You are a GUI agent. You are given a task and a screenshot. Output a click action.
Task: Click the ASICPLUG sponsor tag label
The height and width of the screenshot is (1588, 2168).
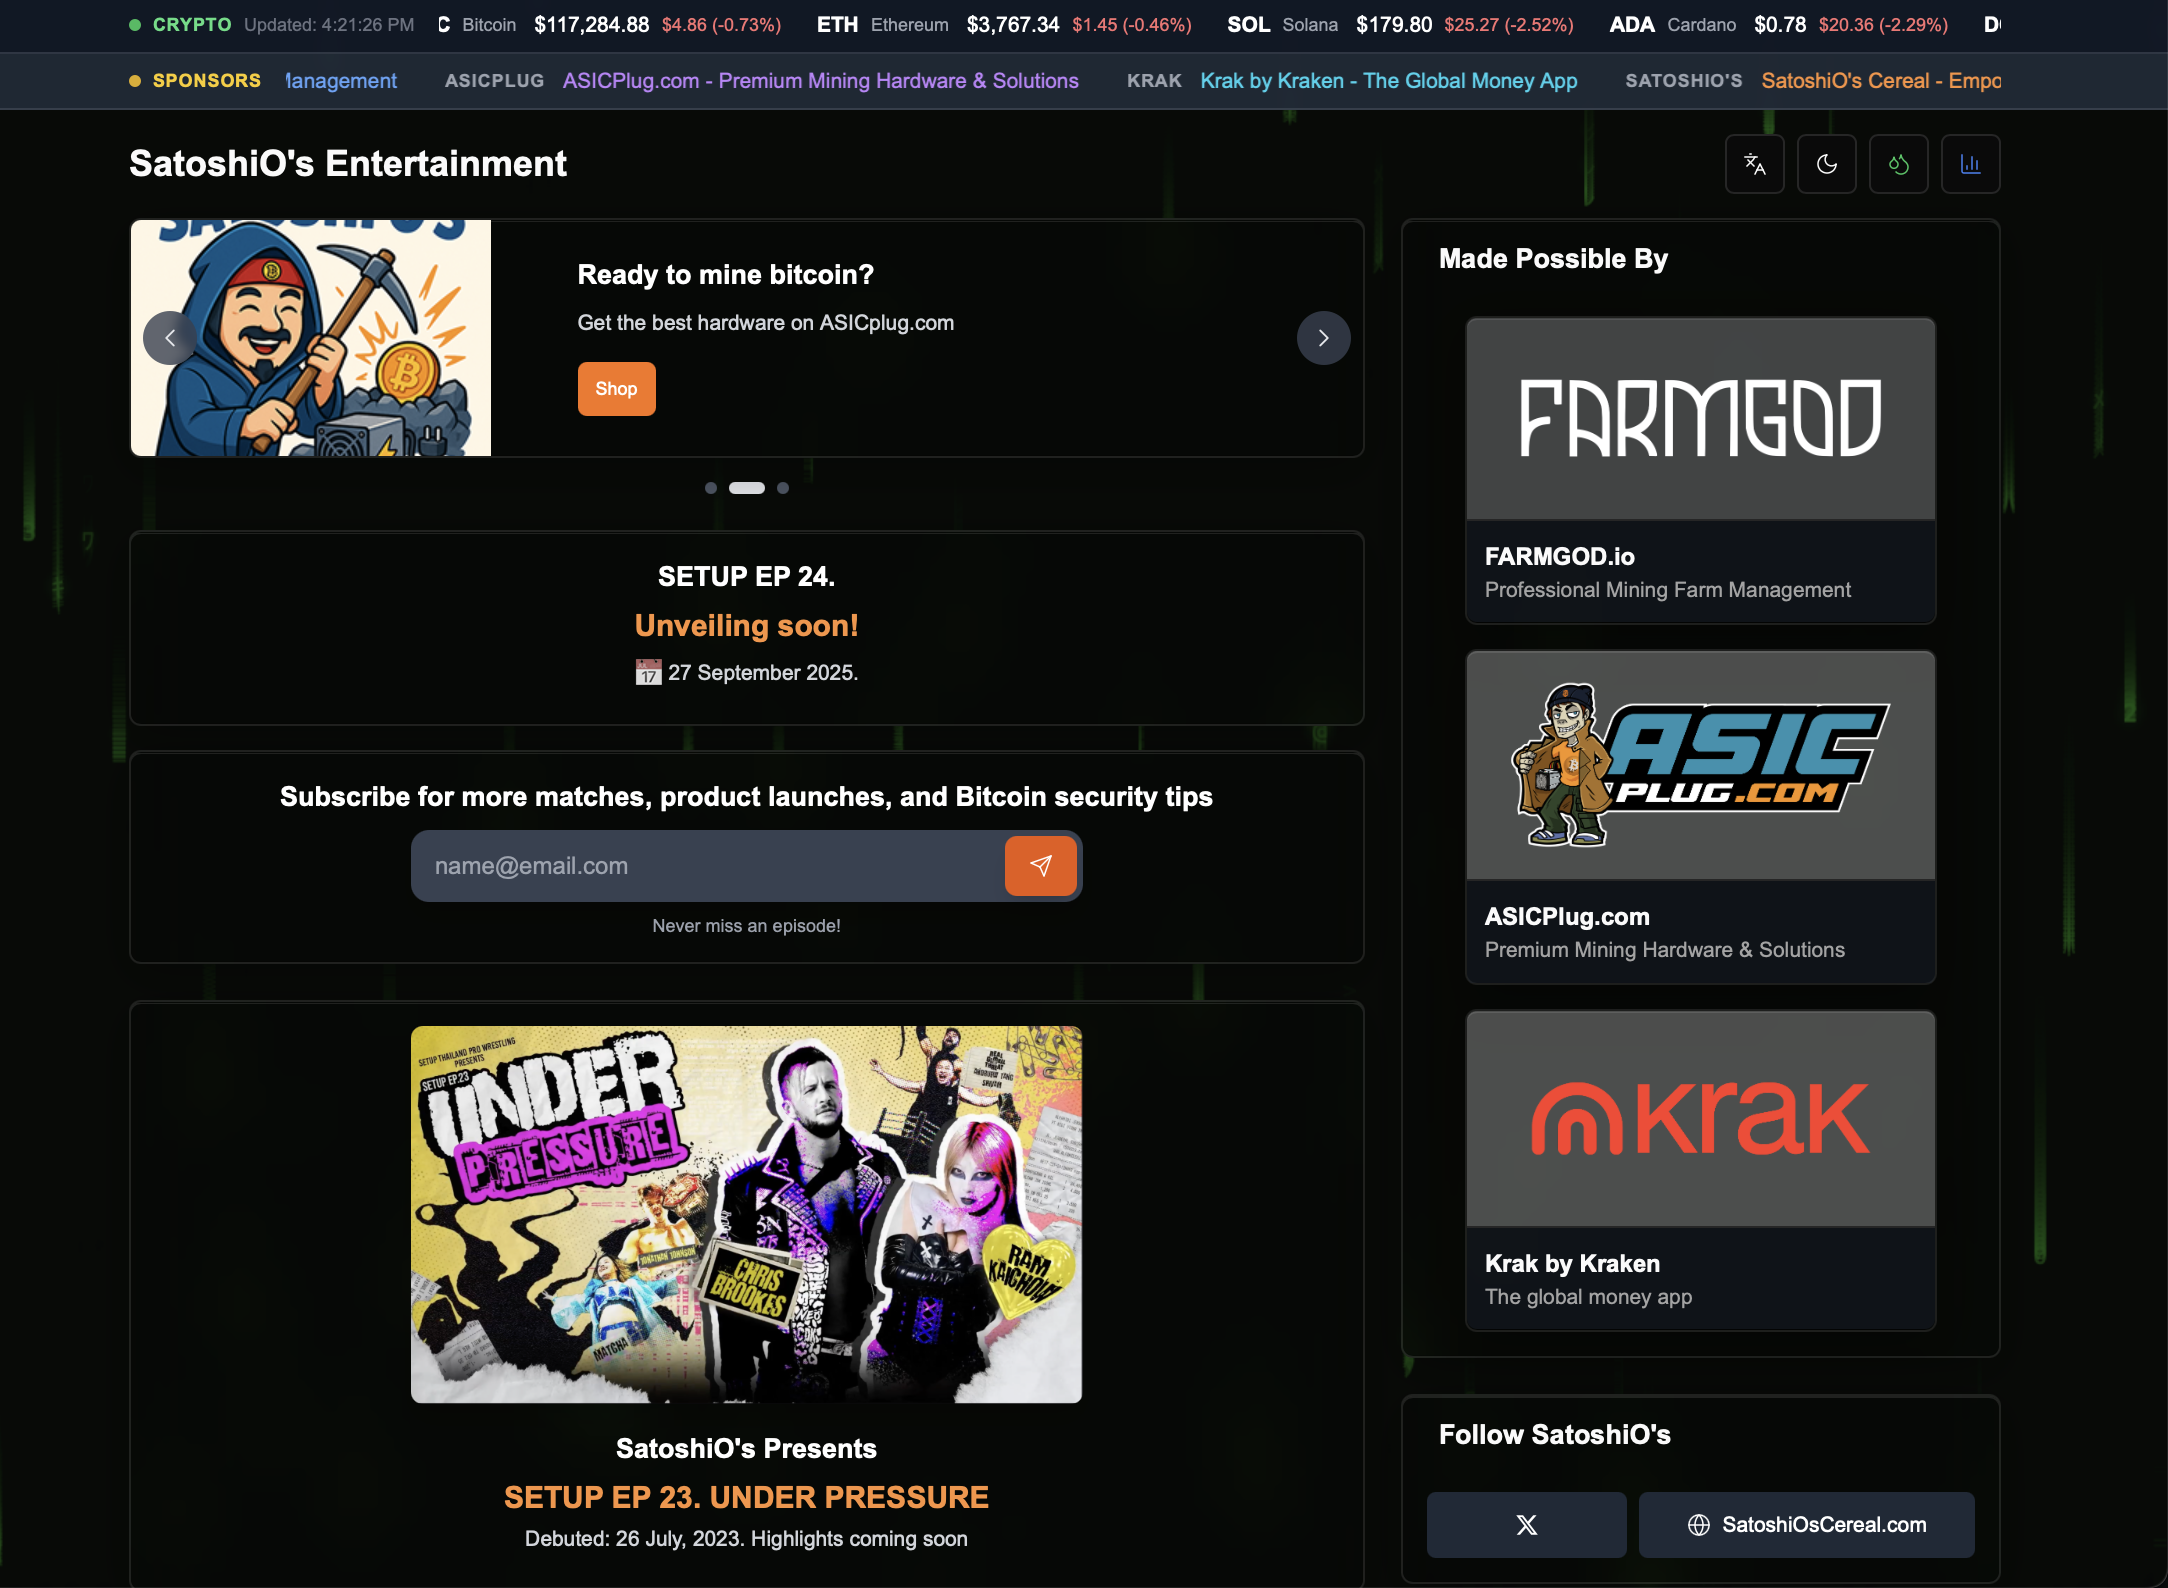tap(494, 81)
